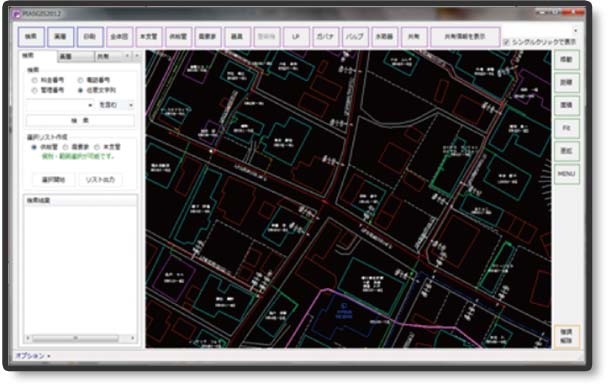This screenshot has height=387, width=608.
Task: Click the LP toolbar button
Action: 296,37
